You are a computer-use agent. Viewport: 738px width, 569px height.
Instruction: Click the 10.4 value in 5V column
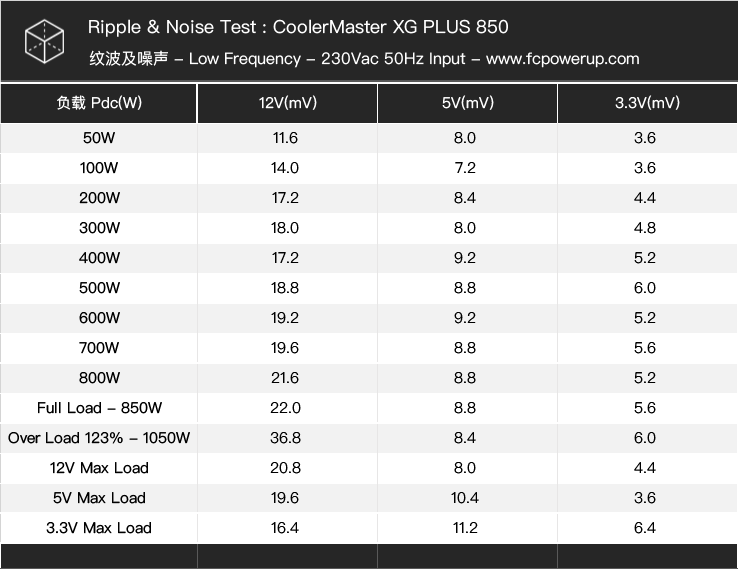[465, 498]
